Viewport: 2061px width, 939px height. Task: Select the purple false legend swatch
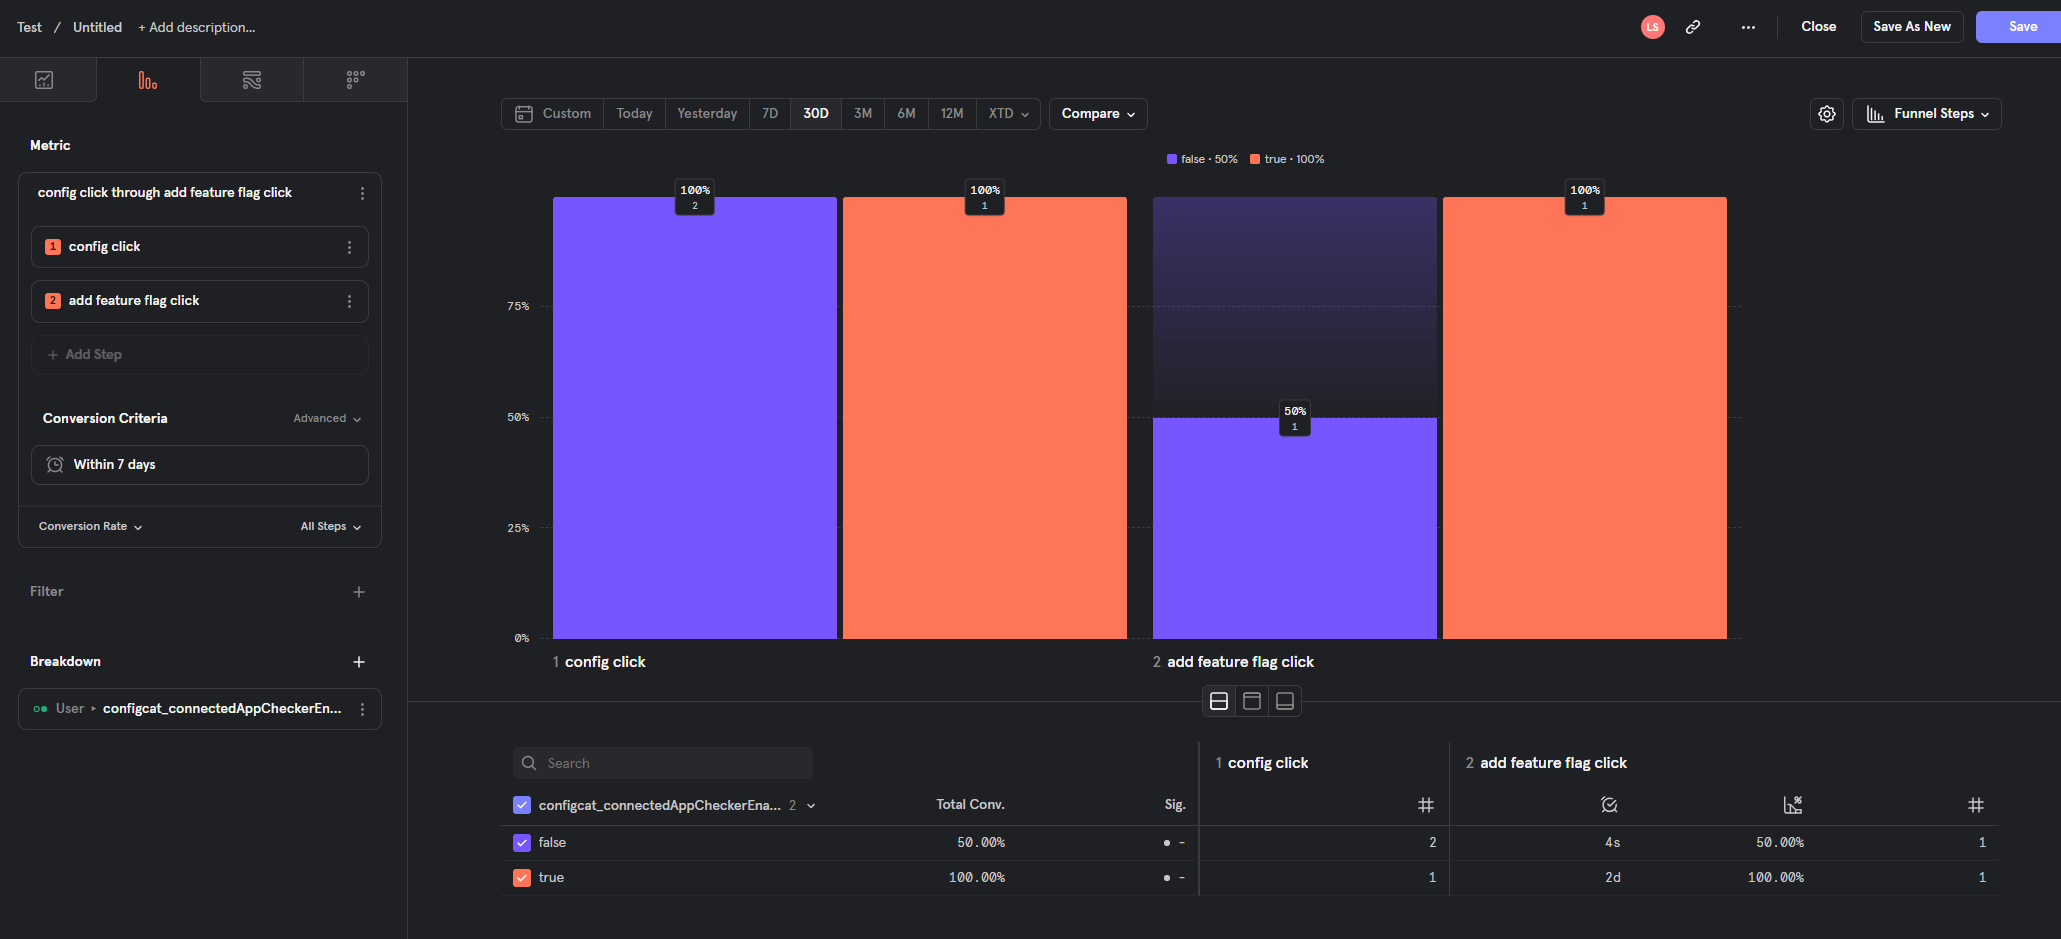tap(1172, 158)
